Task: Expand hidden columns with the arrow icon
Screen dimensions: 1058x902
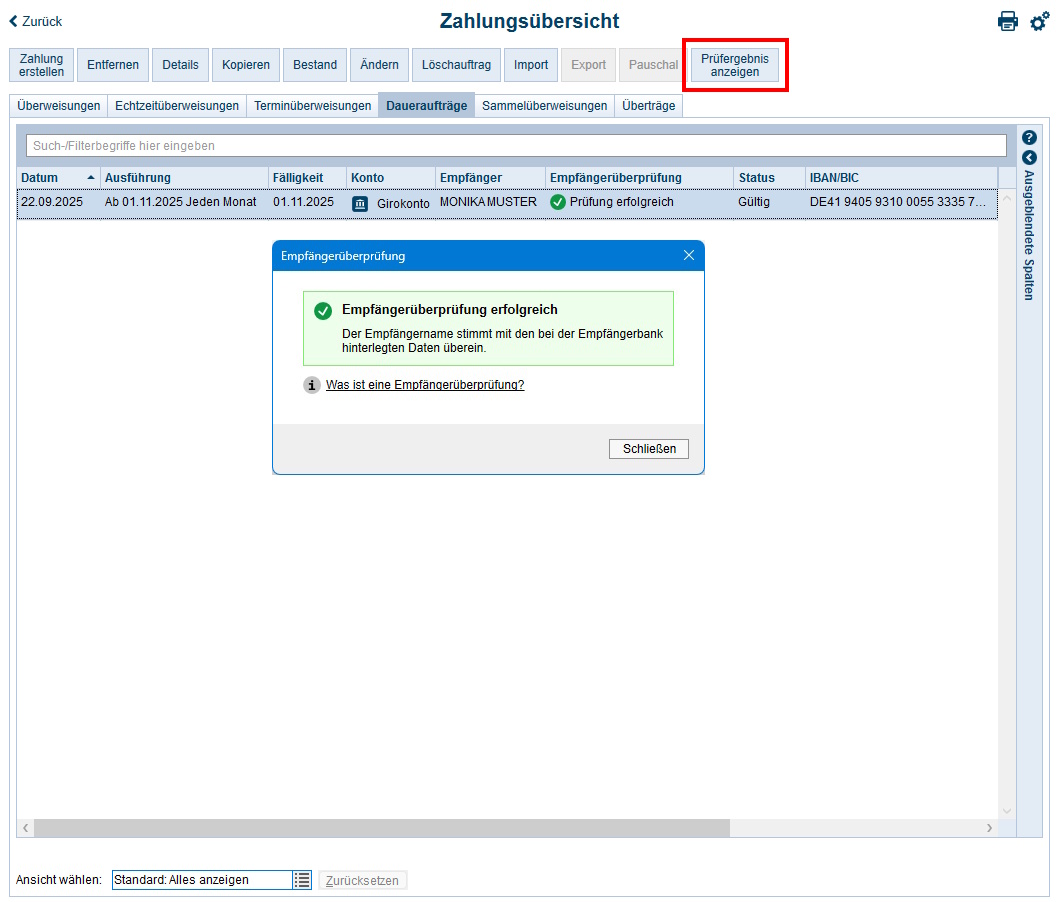Action: pyautogui.click(x=1029, y=158)
